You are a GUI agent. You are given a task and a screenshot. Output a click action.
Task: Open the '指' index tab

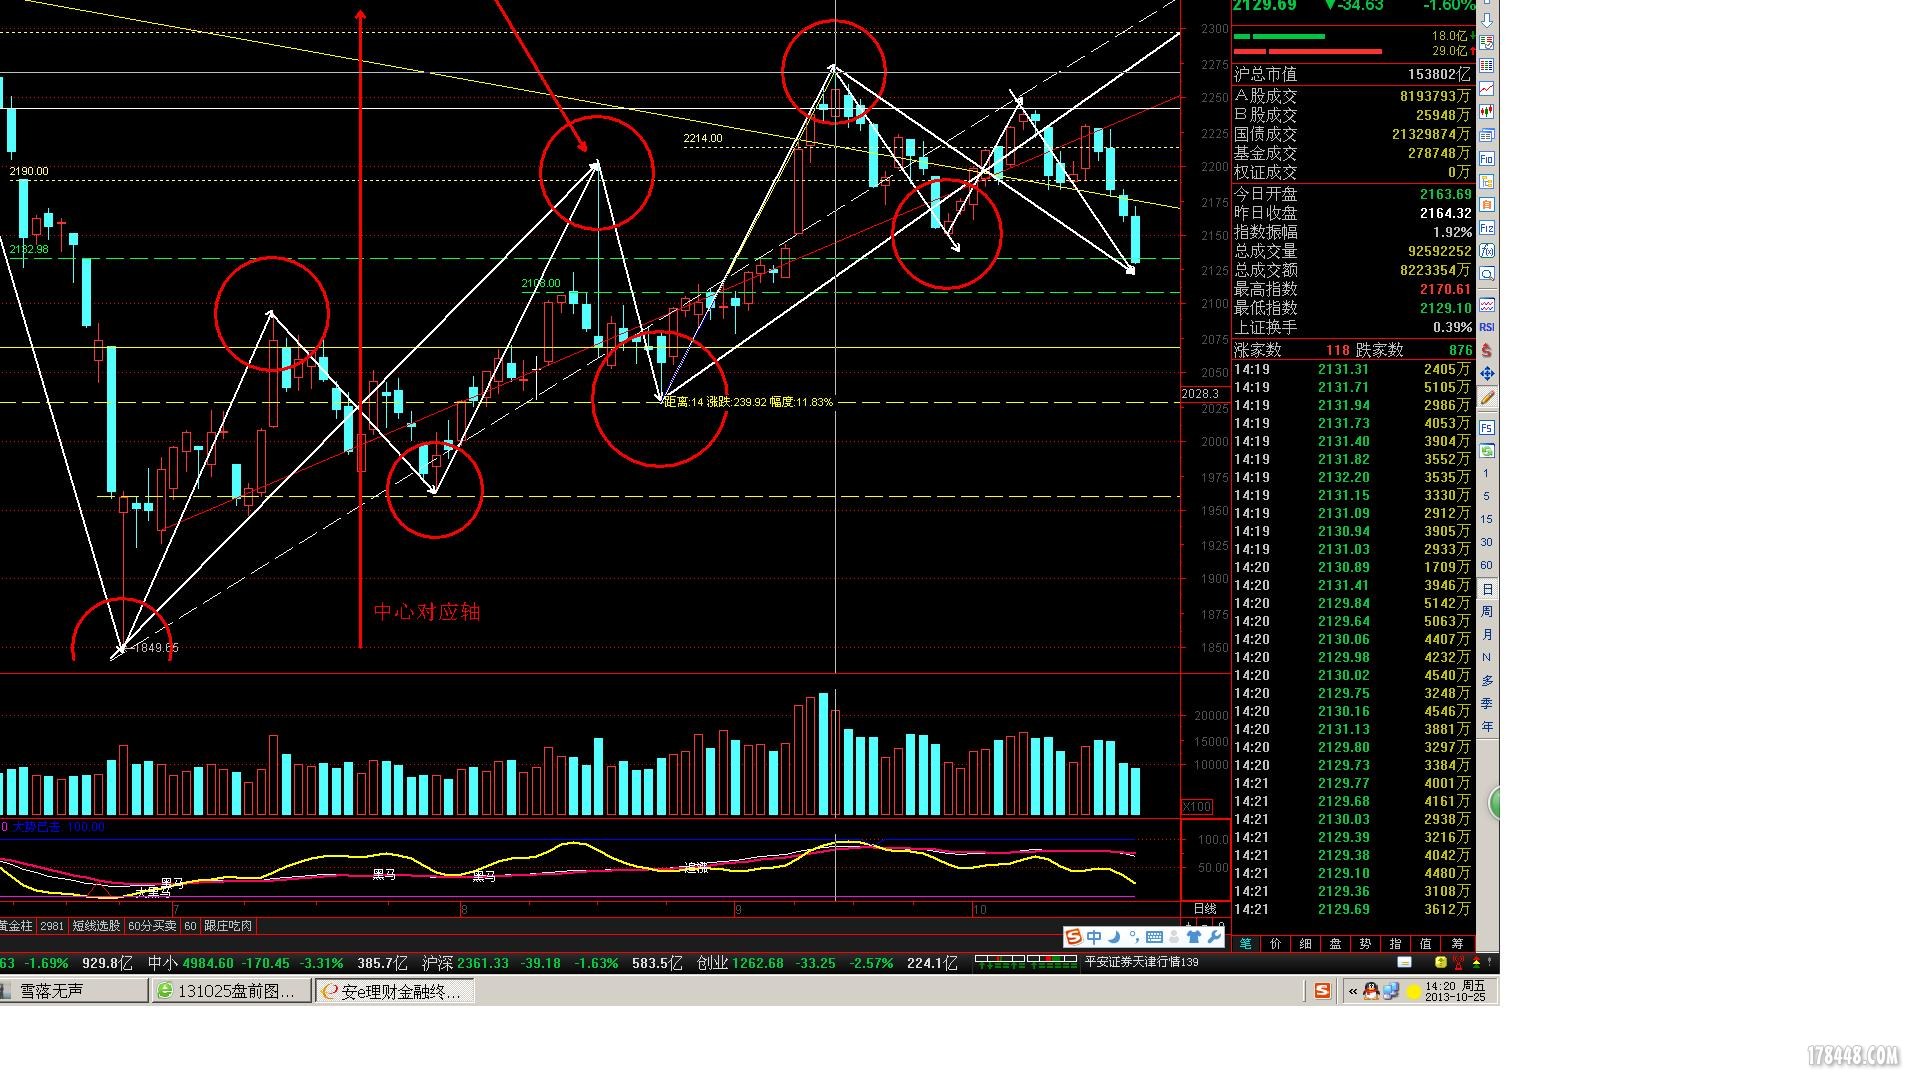pos(1395,943)
